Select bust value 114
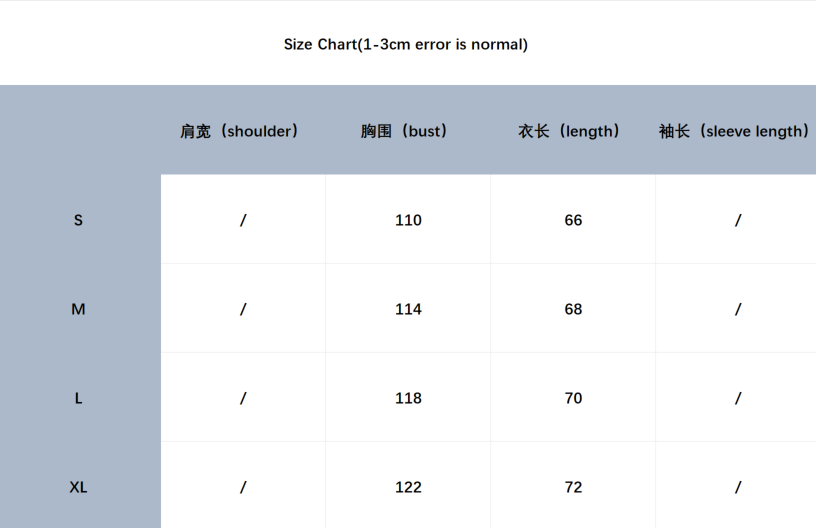Viewport: 816px width, 528px height. [408, 309]
